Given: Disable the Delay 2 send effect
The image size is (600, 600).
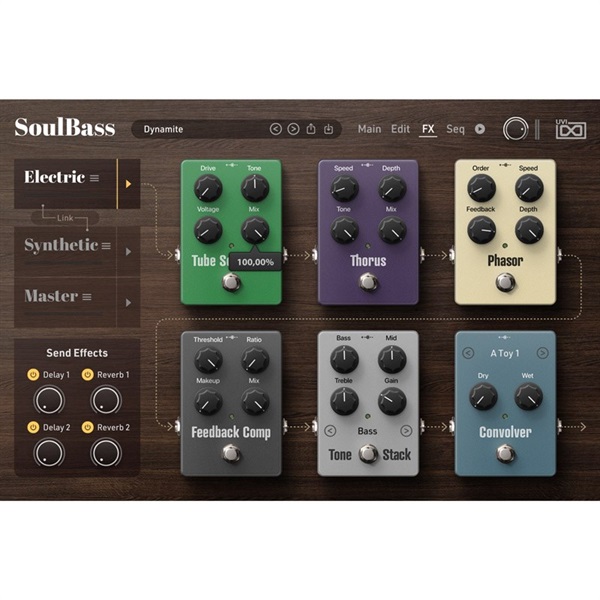Looking at the screenshot, I should click(32, 427).
